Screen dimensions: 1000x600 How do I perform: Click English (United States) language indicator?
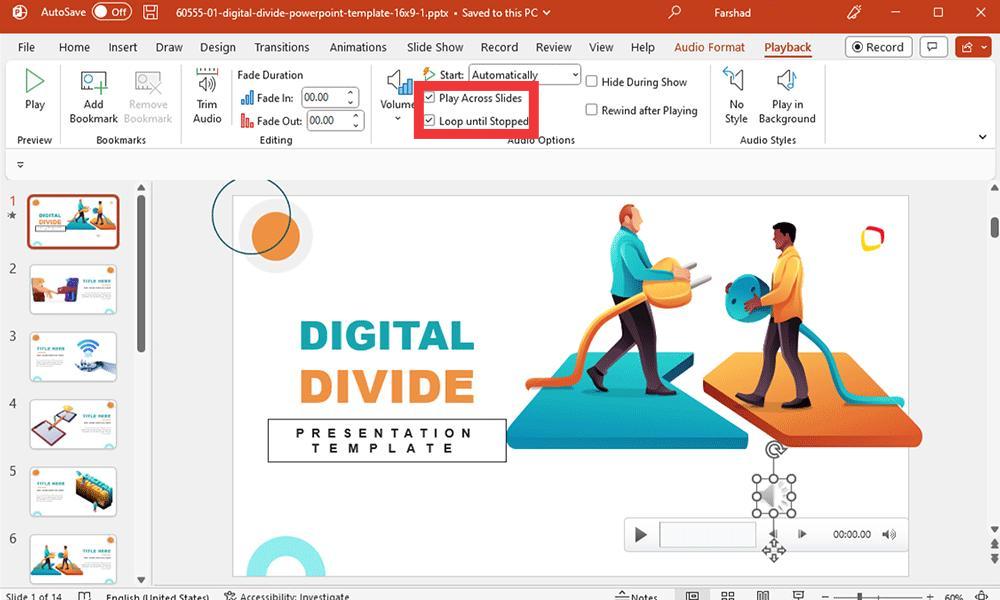pos(158,596)
